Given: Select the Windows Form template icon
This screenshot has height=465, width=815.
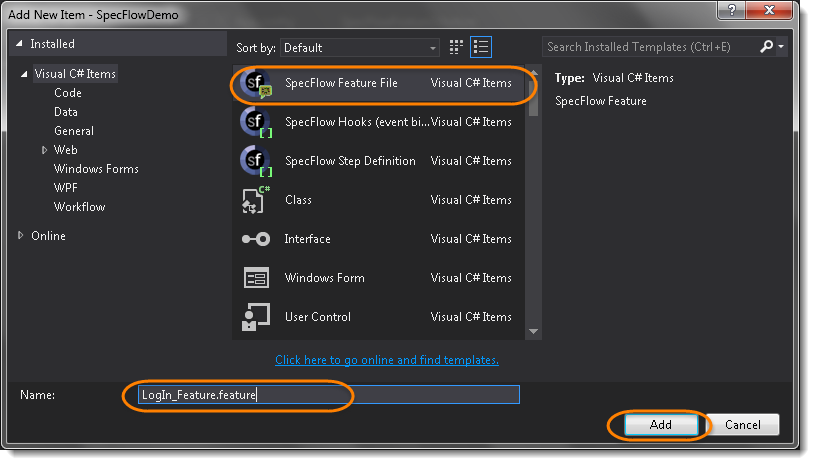Looking at the screenshot, I should [x=256, y=278].
